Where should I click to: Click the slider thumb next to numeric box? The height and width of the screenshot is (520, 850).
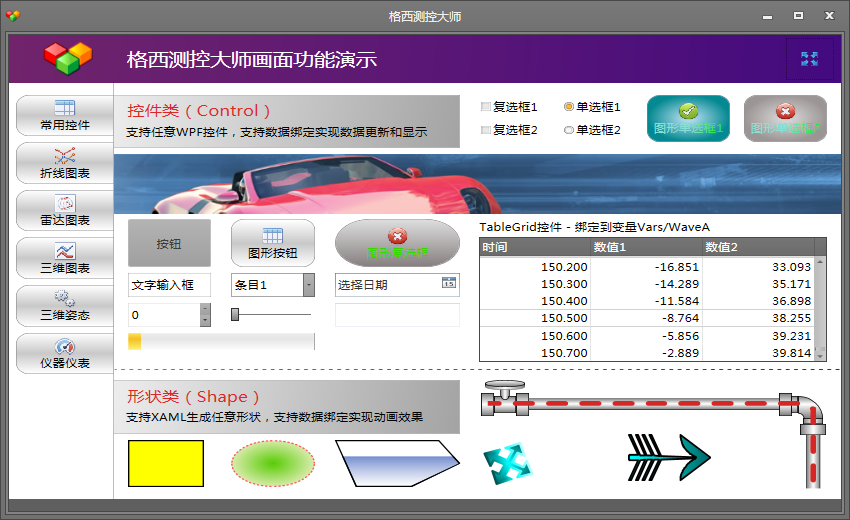tap(235, 315)
